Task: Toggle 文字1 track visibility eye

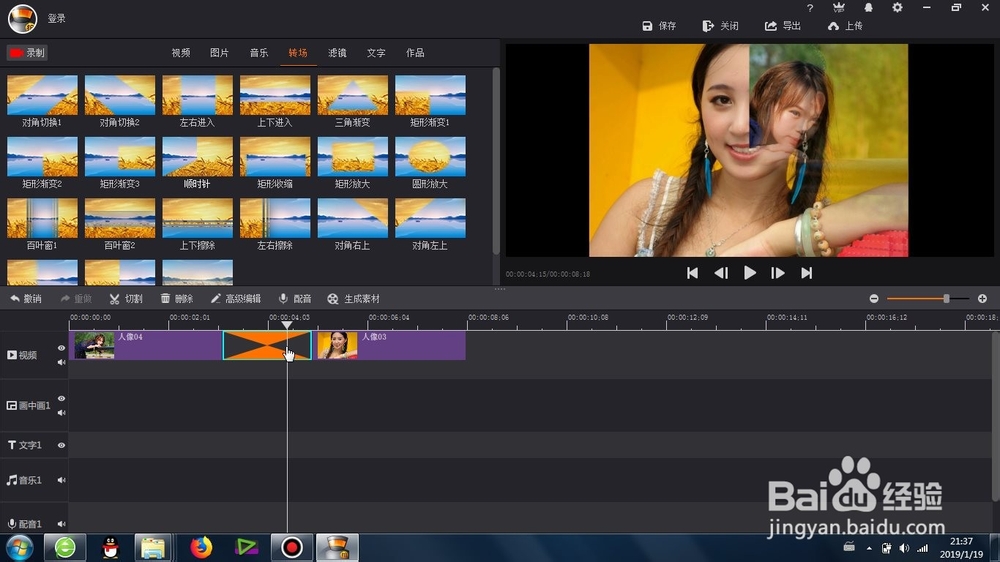Action: pyautogui.click(x=61, y=445)
